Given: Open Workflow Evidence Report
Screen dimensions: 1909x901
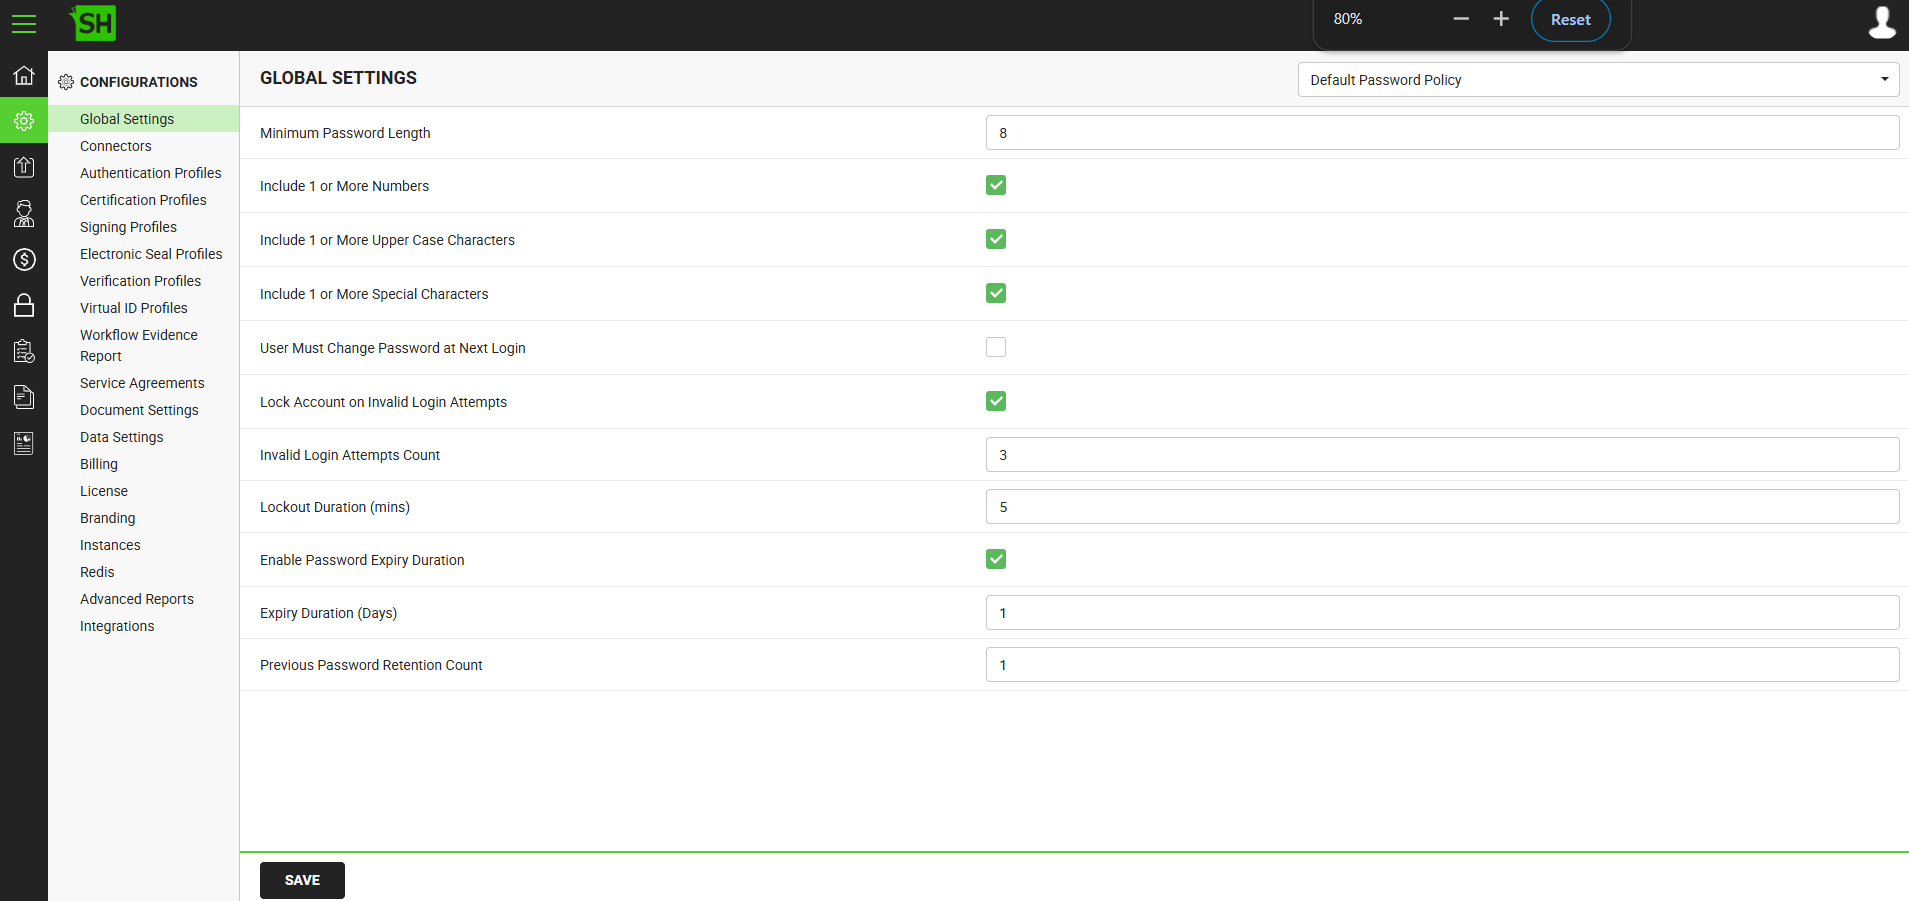Looking at the screenshot, I should pyautogui.click(x=139, y=345).
